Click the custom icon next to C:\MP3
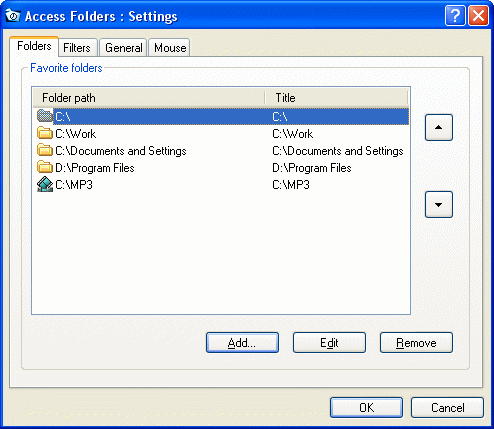The image size is (494, 429). point(45,185)
